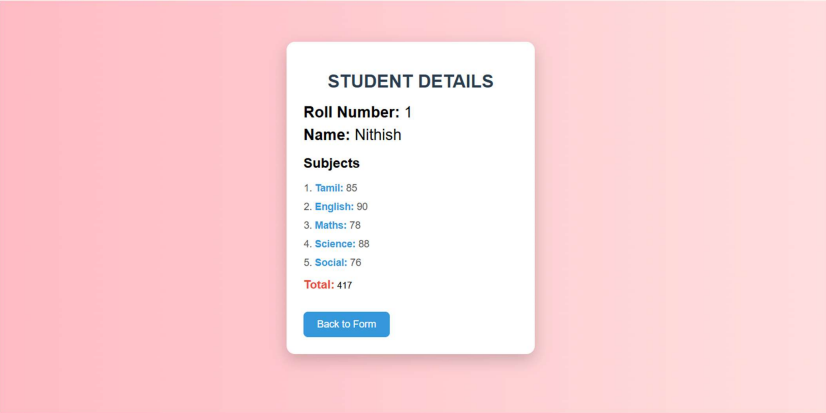Screen dimensions: 826x413
Task: Click the Science subject label
Action: click(335, 244)
